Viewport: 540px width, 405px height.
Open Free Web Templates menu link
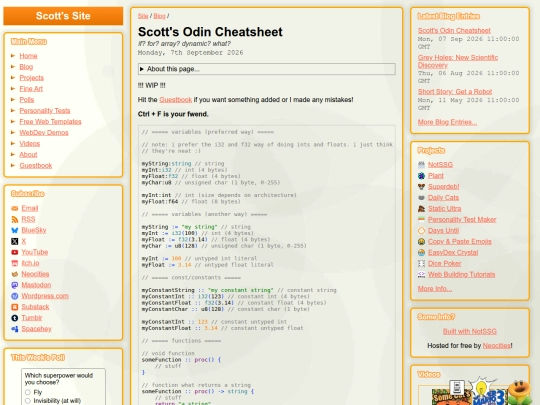click(x=50, y=122)
